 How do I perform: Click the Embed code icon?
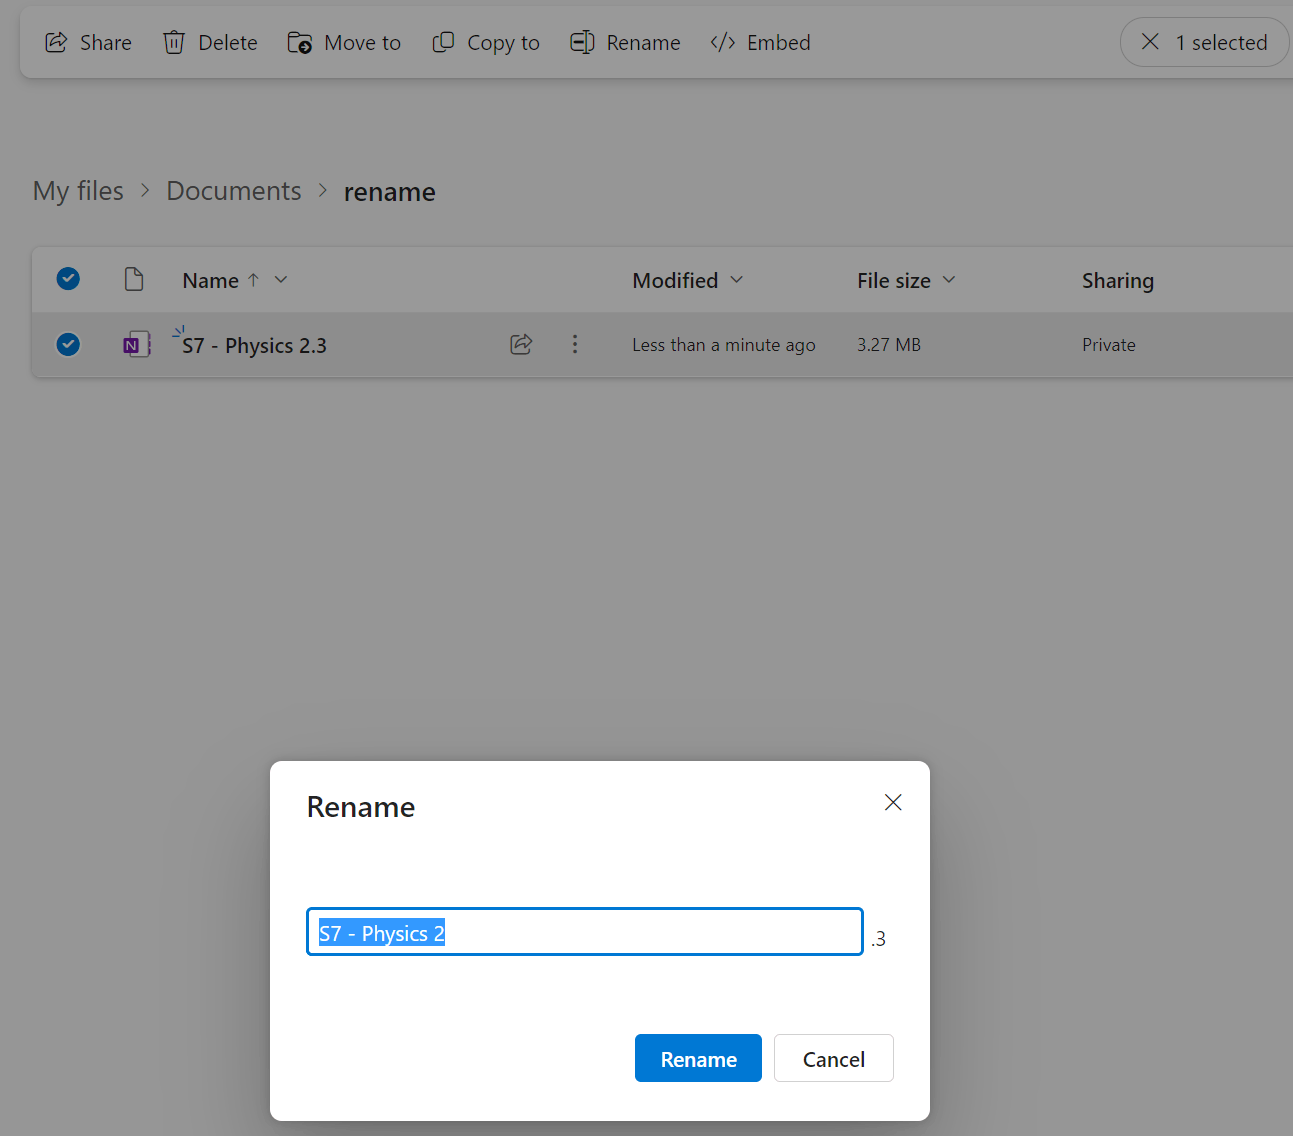tap(723, 42)
